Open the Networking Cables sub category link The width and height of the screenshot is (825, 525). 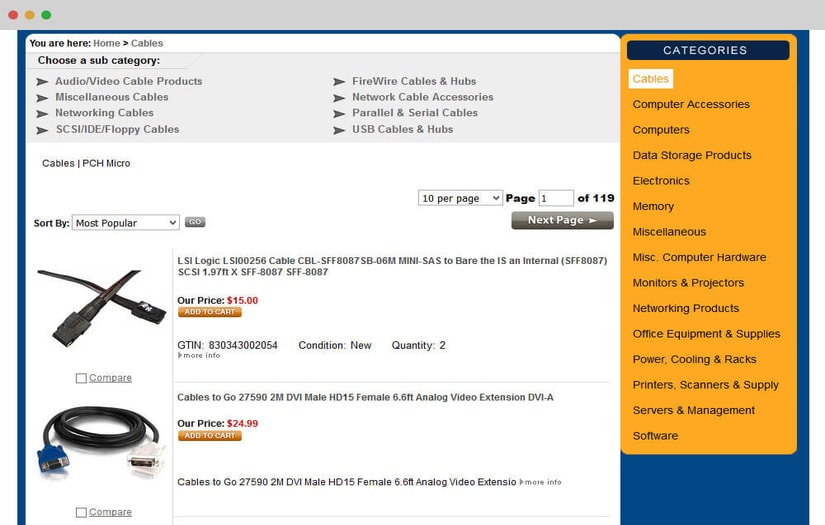pyautogui.click(x=104, y=113)
